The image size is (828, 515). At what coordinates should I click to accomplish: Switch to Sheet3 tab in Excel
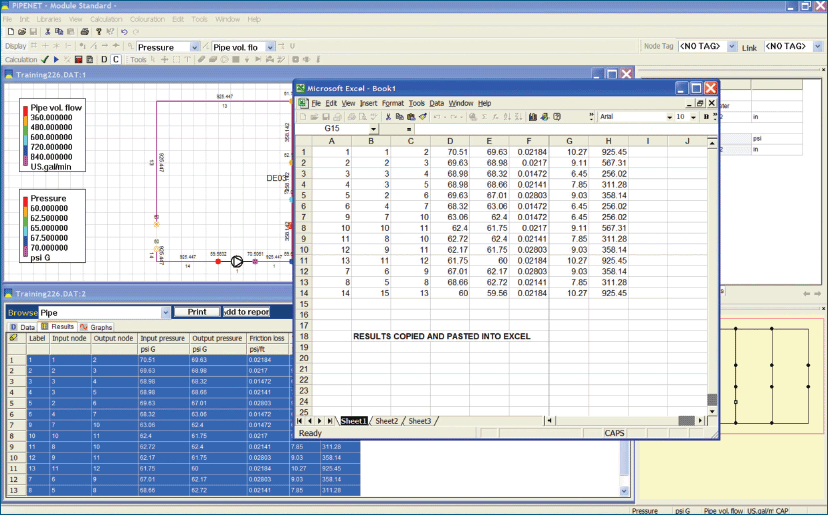click(419, 421)
